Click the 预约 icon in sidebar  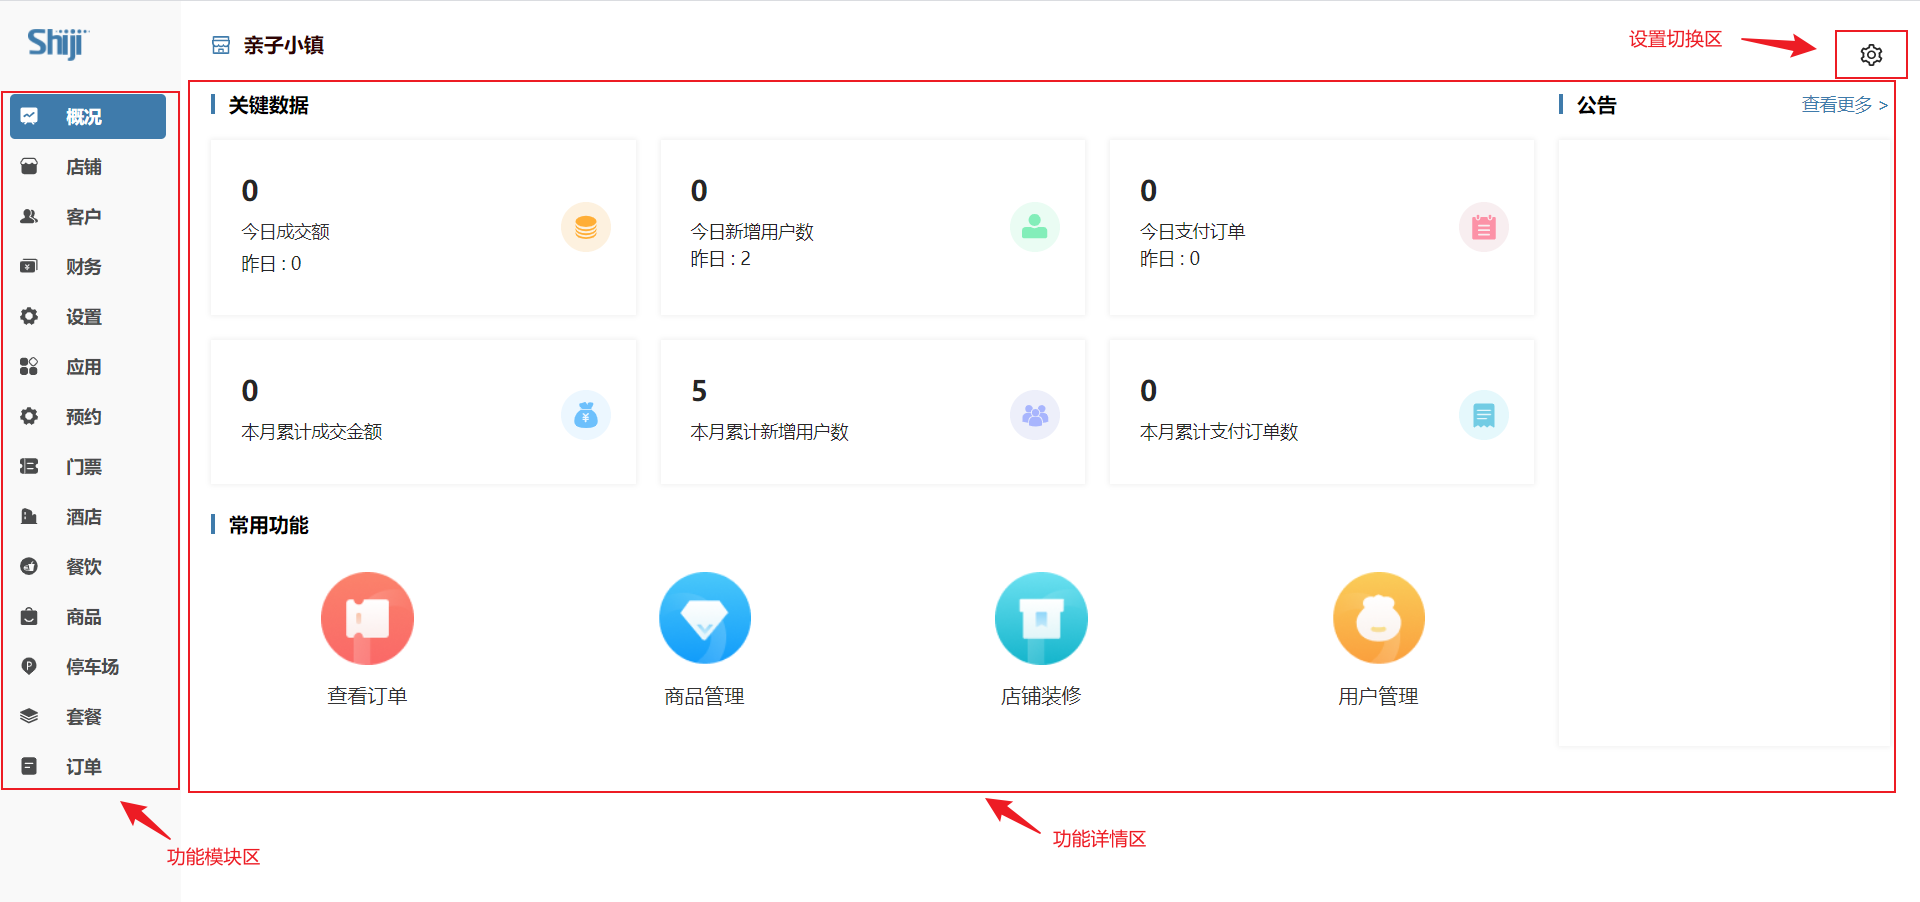pos(29,416)
